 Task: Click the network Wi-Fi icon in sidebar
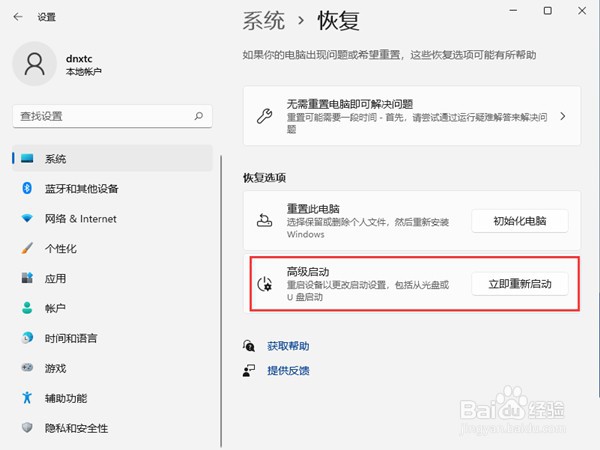(x=27, y=218)
